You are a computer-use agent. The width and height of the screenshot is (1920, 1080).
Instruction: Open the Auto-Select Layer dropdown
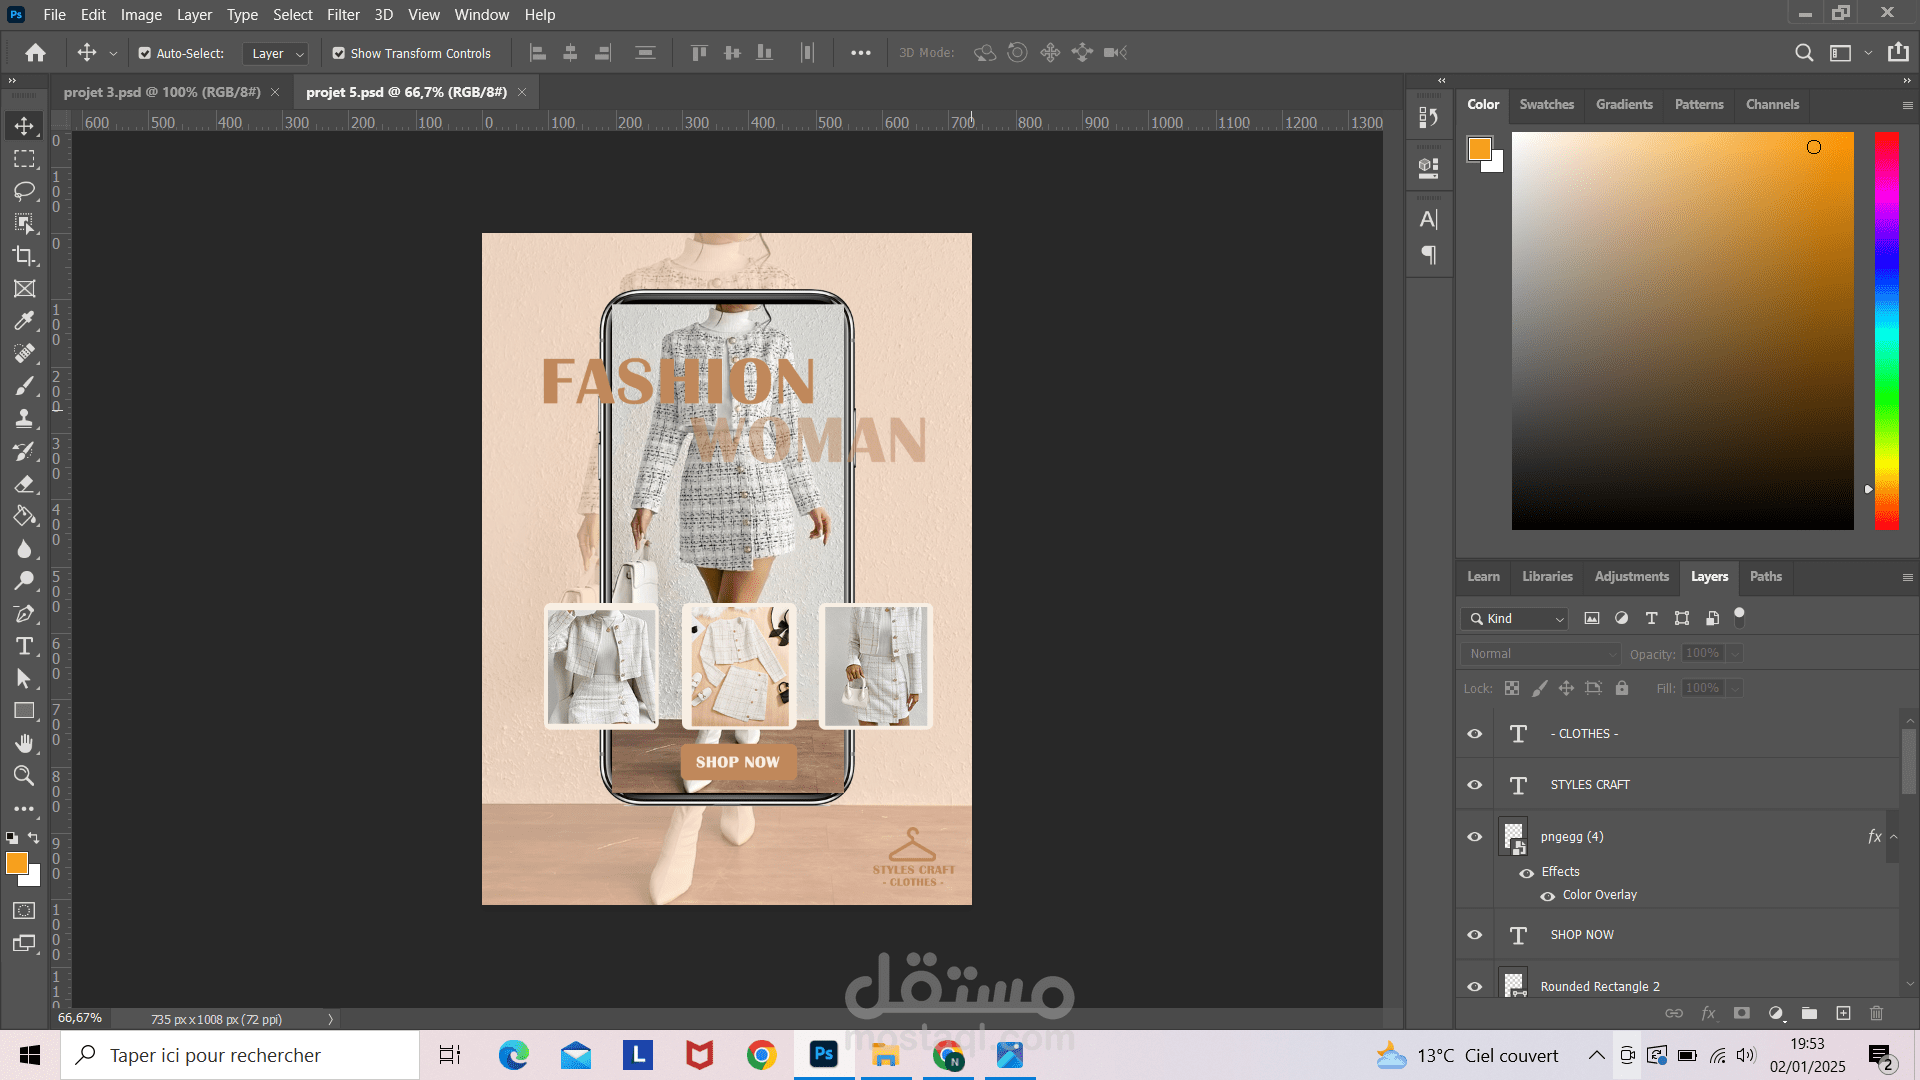click(x=276, y=53)
